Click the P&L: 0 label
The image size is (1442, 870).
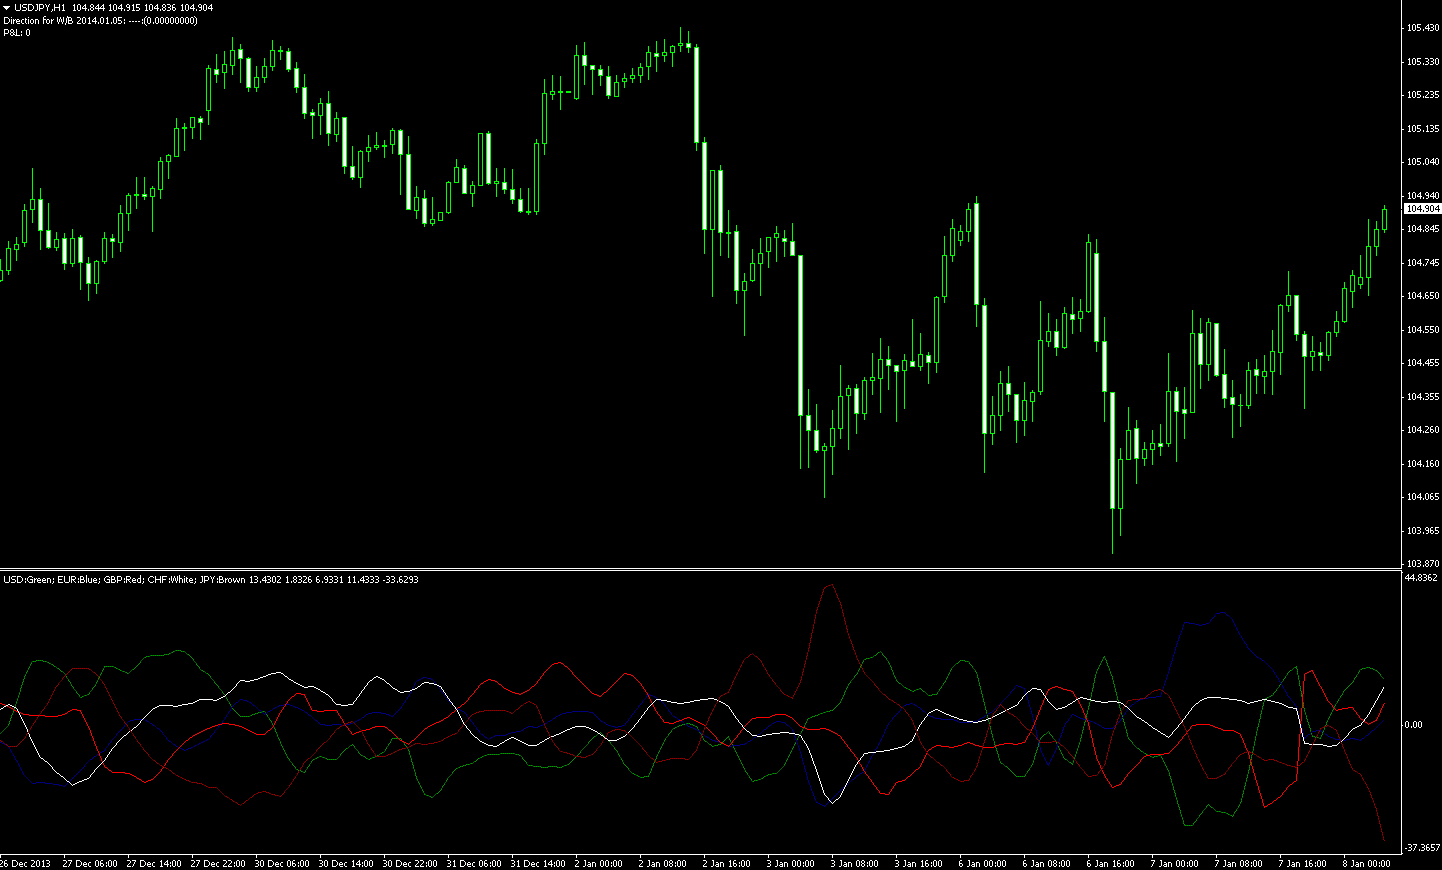(x=17, y=32)
